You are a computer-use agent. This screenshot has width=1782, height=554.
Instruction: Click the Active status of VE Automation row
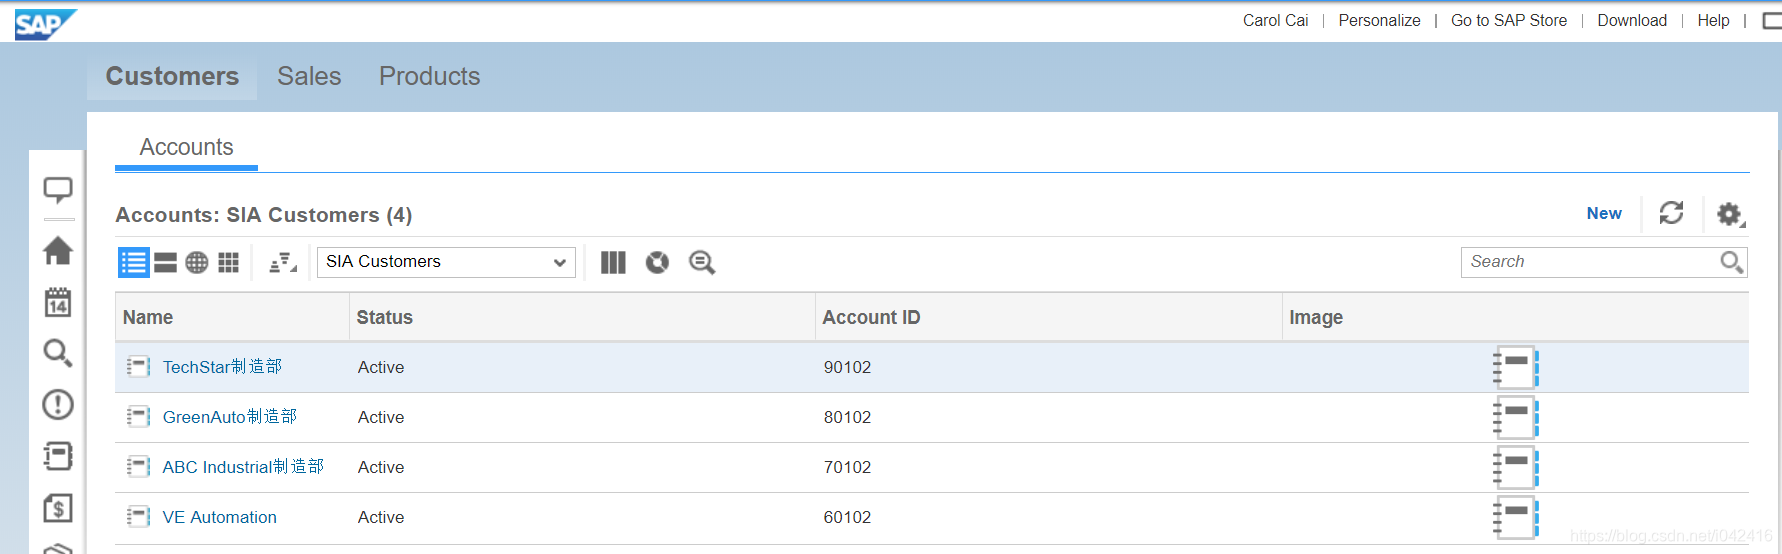[x=381, y=517]
